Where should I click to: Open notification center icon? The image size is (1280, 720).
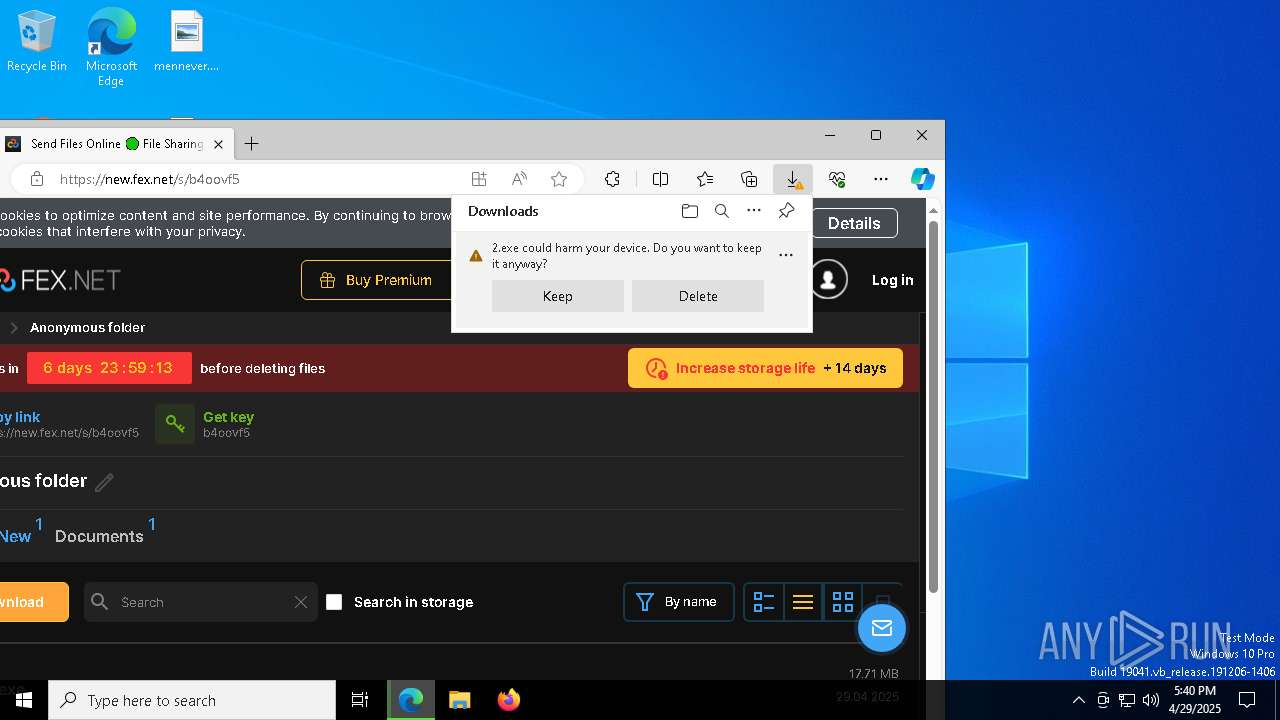(x=1247, y=700)
